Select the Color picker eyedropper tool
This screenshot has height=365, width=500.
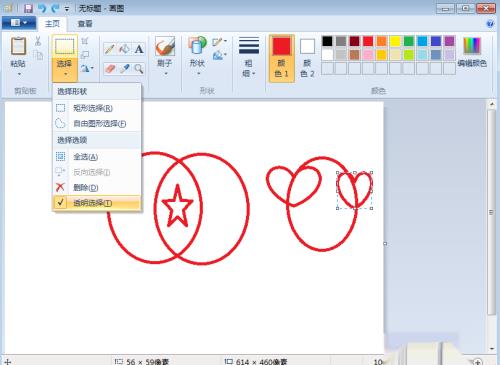pyautogui.click(x=125, y=69)
